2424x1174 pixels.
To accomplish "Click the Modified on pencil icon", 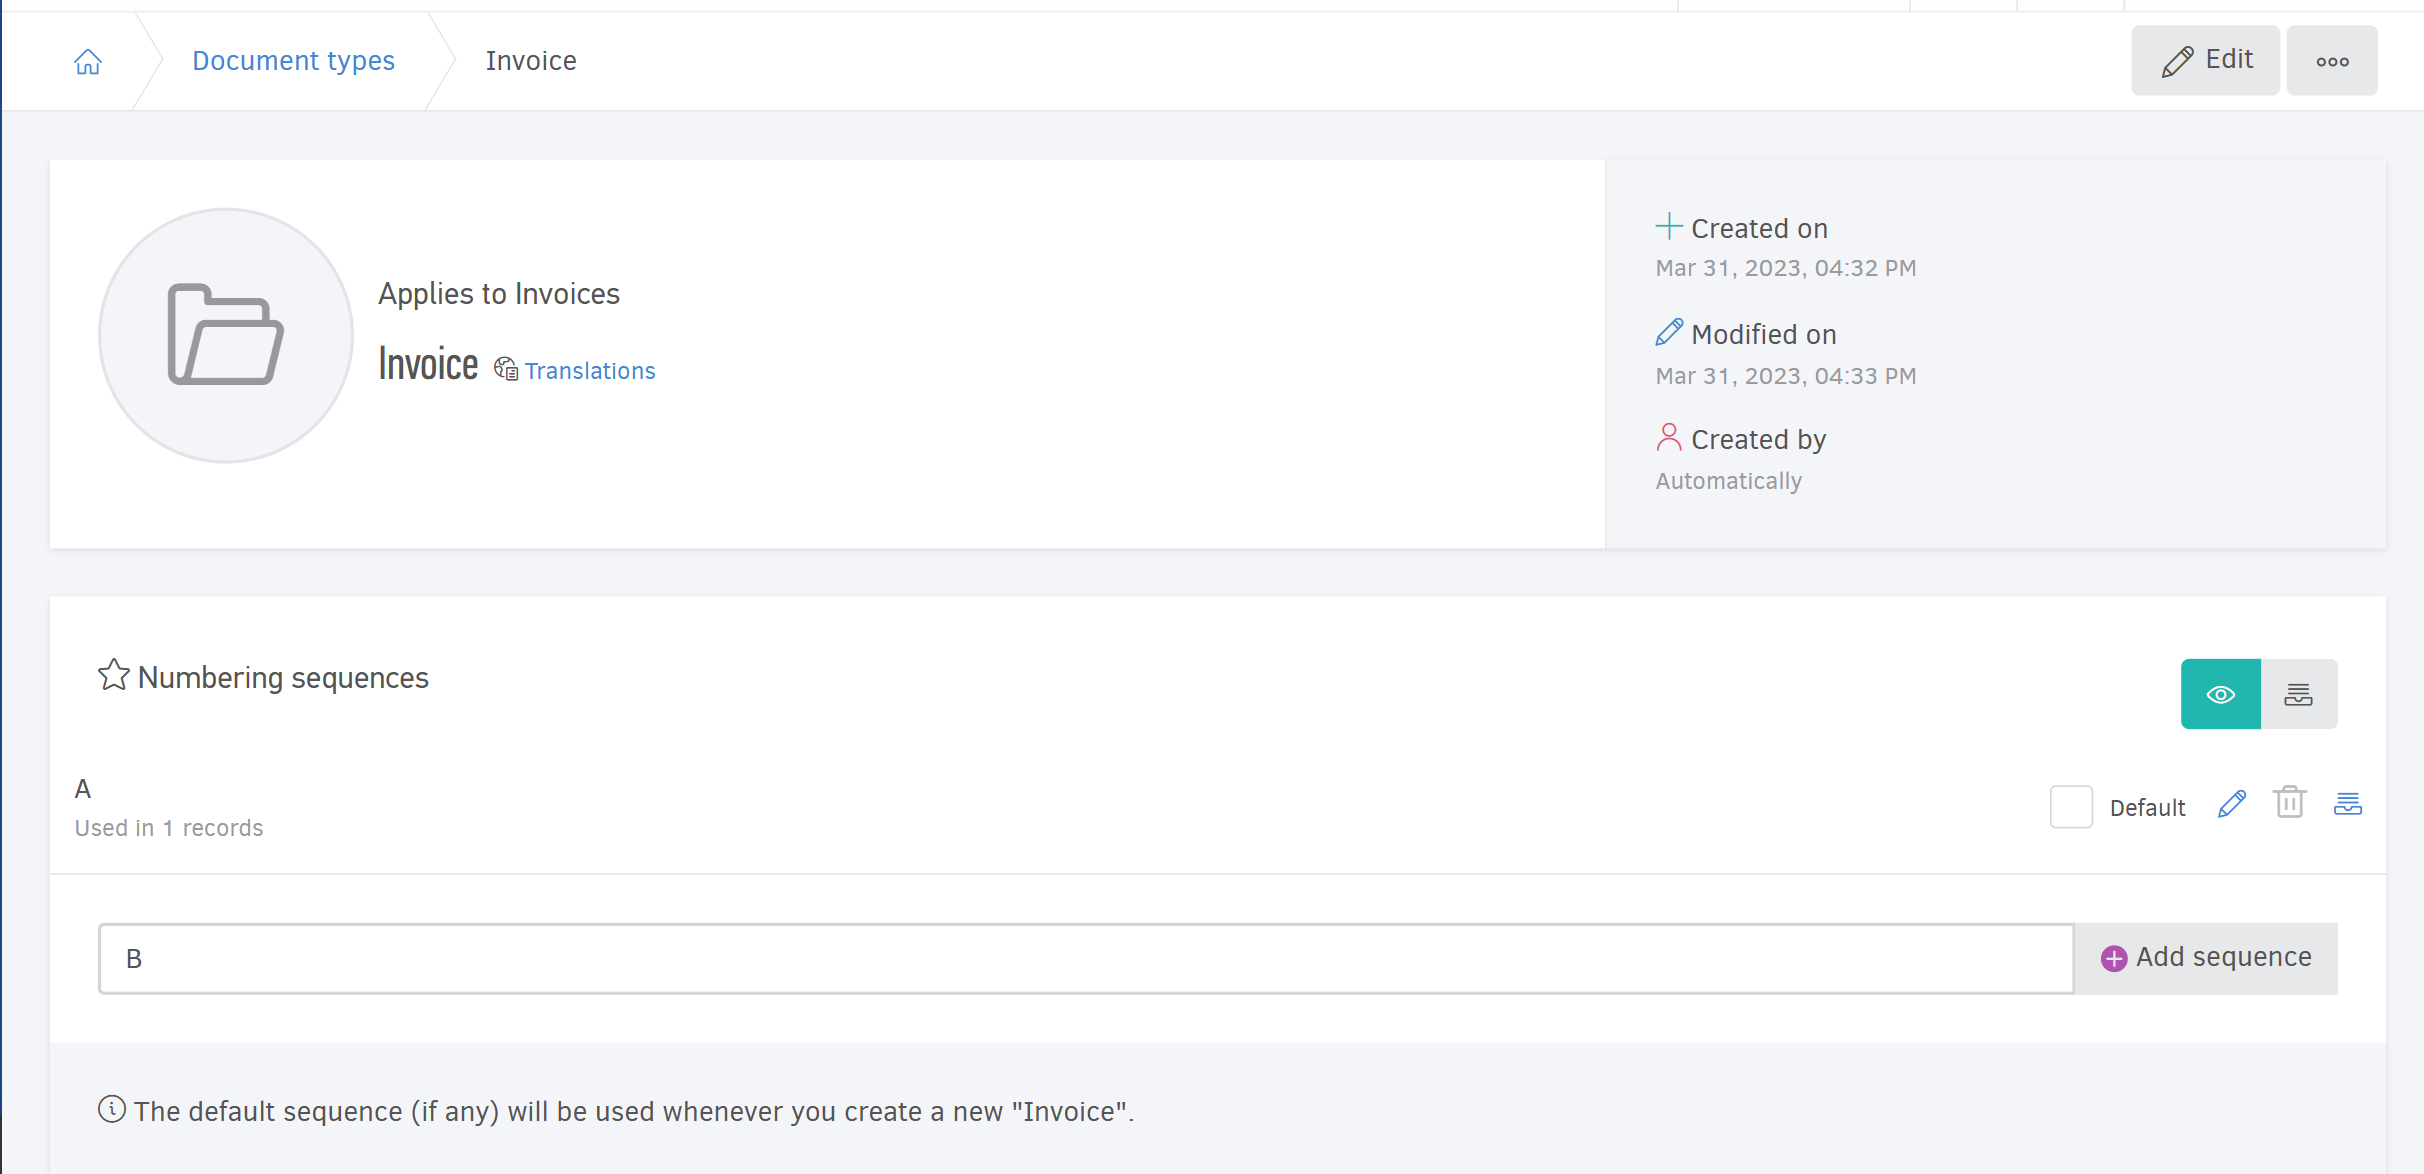I will pyautogui.click(x=1669, y=332).
